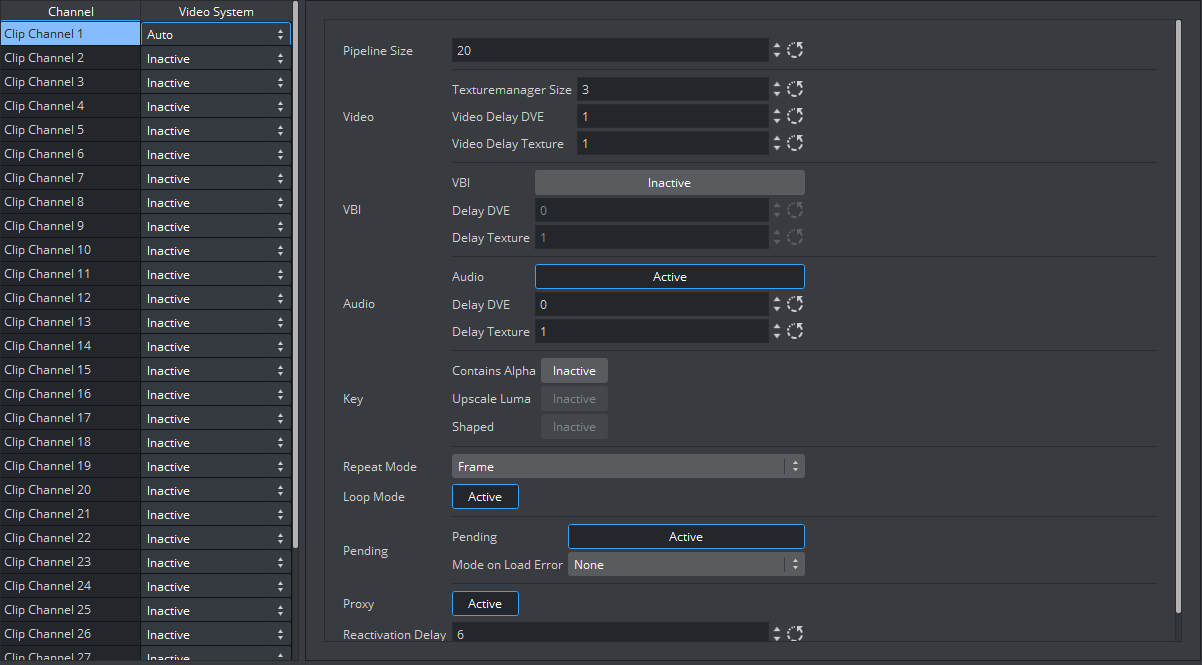Disable the Audio Active toggle
This screenshot has height=665, width=1202.
coord(669,277)
